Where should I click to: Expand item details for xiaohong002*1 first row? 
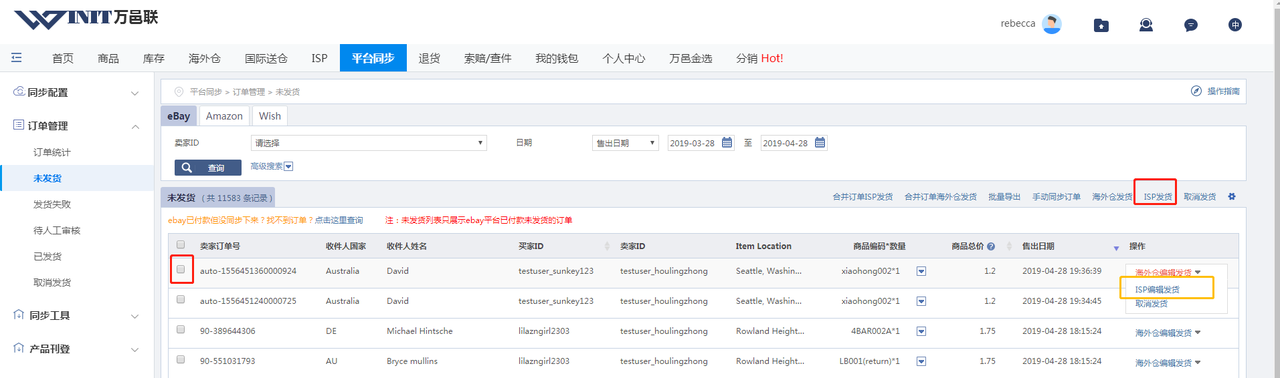point(922,271)
